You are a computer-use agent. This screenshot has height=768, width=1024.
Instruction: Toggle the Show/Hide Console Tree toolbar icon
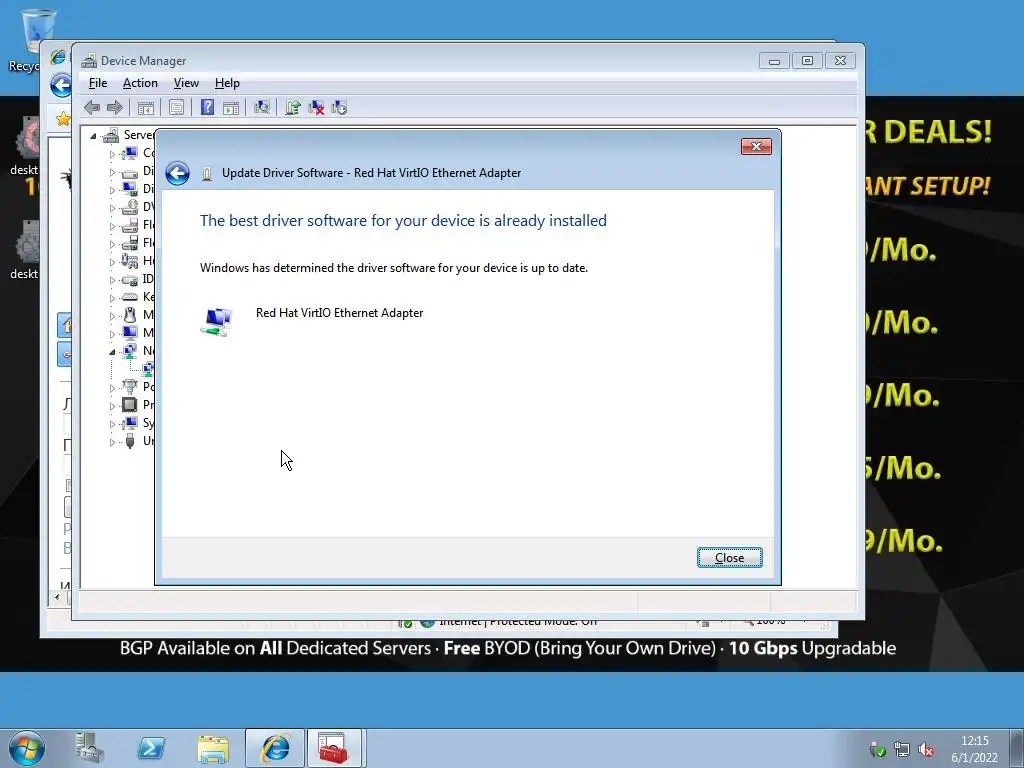click(x=146, y=108)
